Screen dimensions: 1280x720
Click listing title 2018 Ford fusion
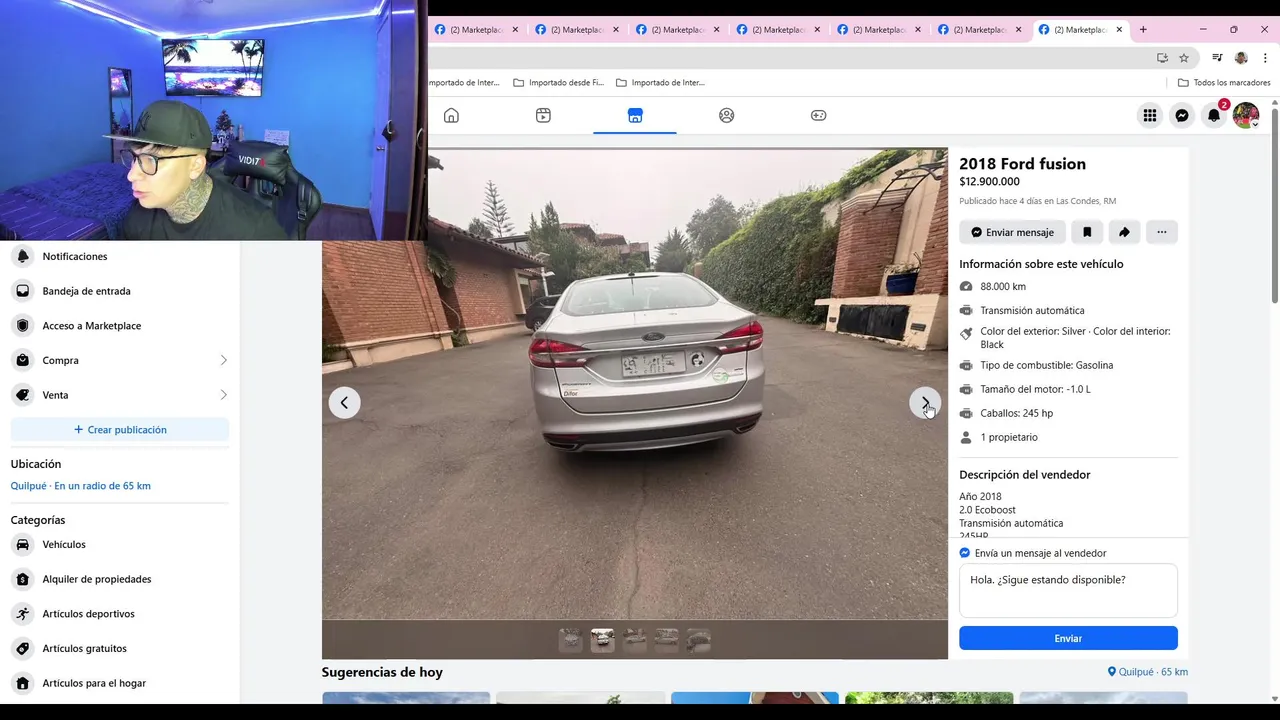(x=1022, y=164)
